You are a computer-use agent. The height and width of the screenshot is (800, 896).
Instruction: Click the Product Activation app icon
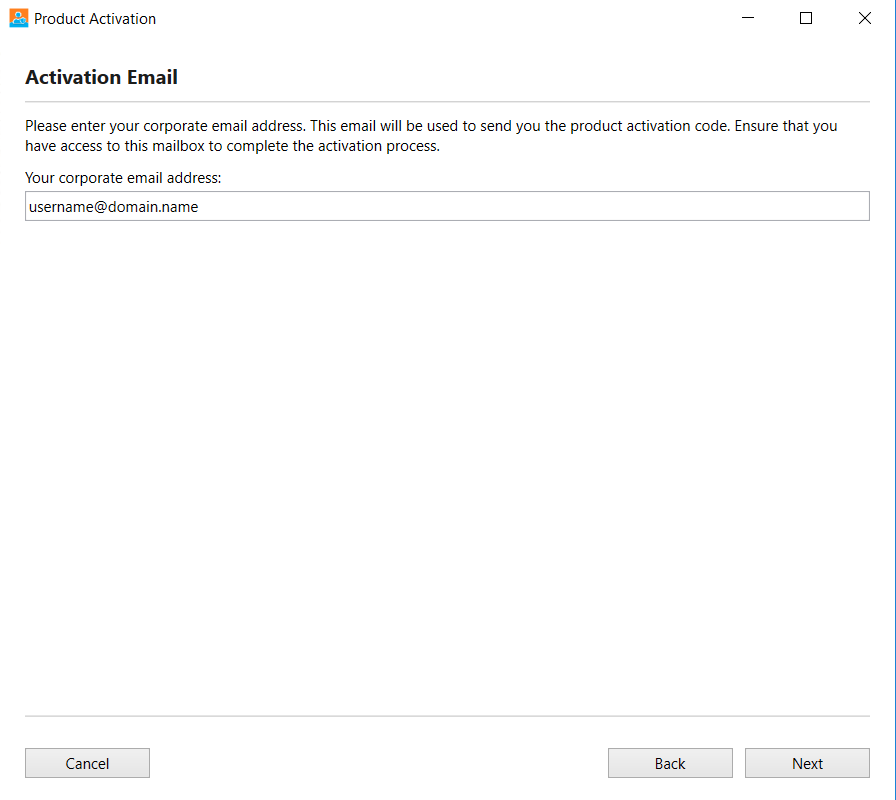click(x=19, y=18)
